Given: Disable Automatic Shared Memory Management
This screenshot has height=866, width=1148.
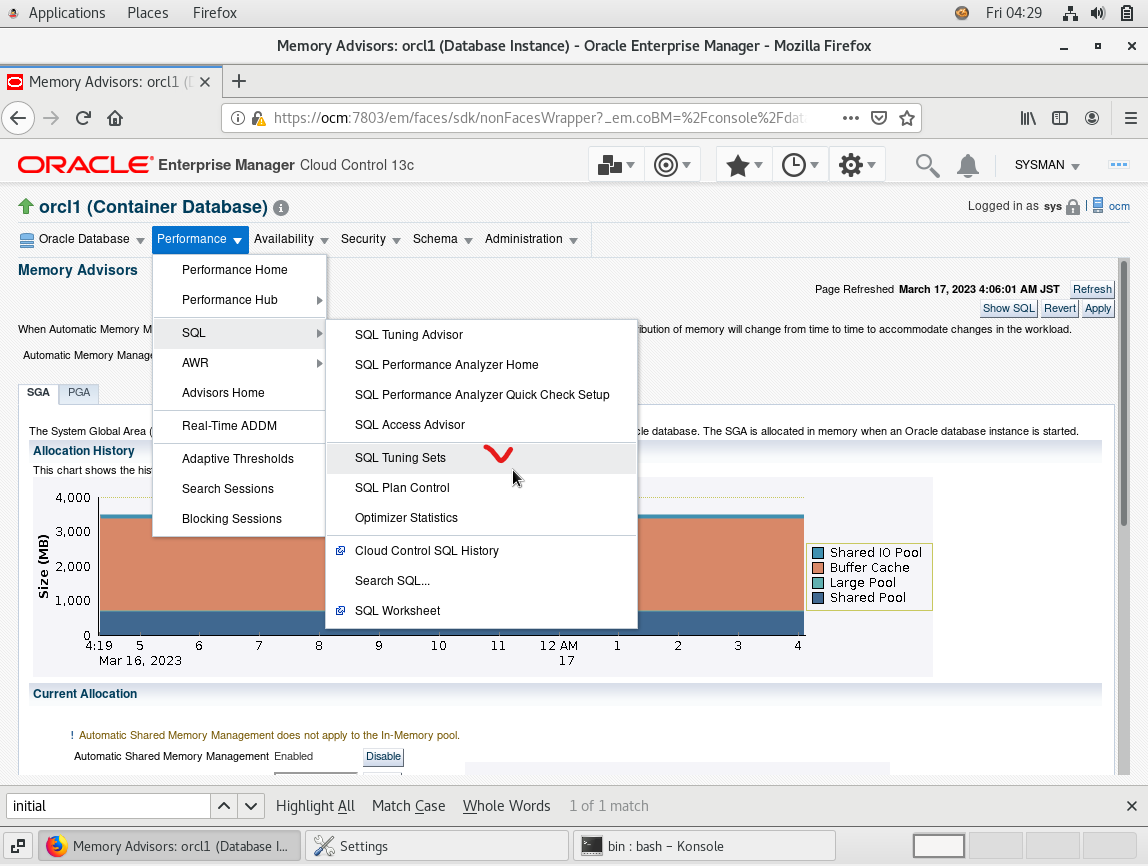Looking at the screenshot, I should (x=383, y=757).
